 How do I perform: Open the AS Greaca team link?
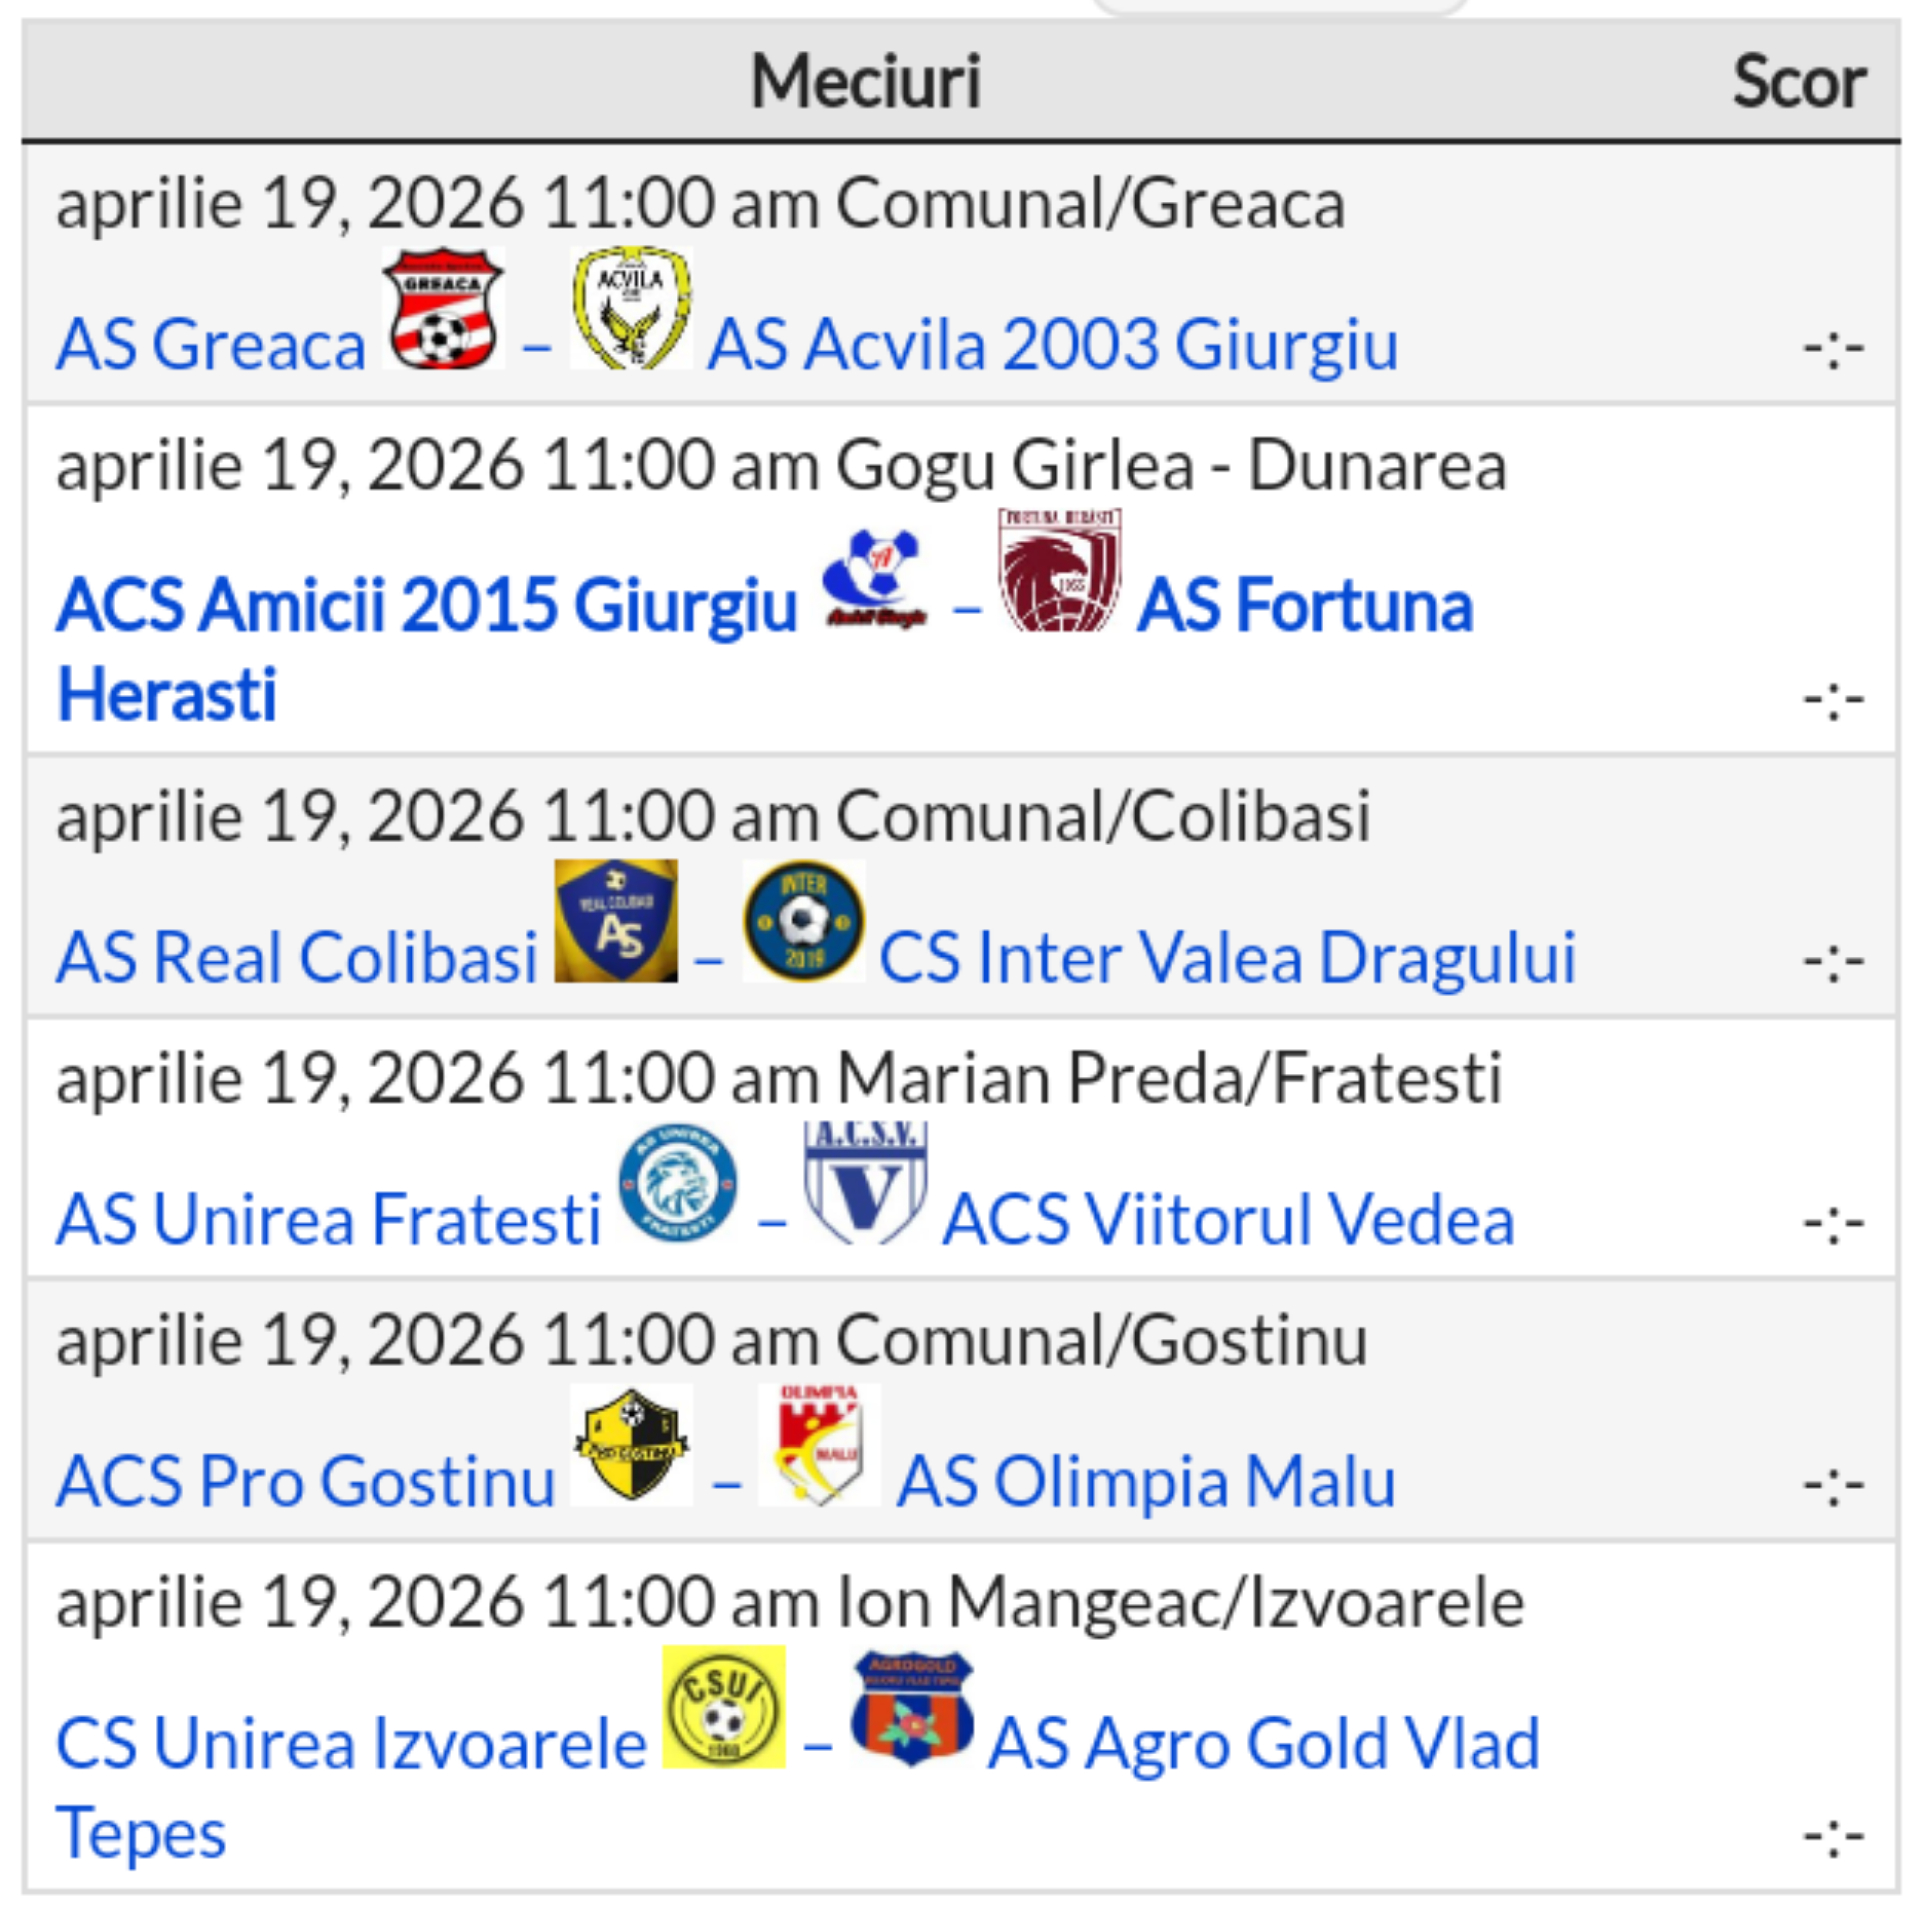(211, 344)
